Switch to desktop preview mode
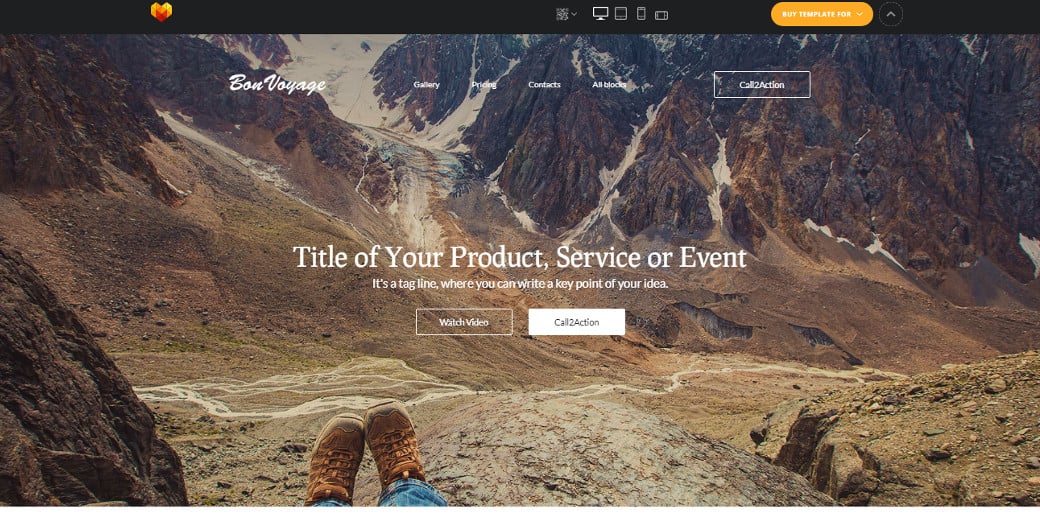Screen dimensions: 1040x516 pos(600,13)
